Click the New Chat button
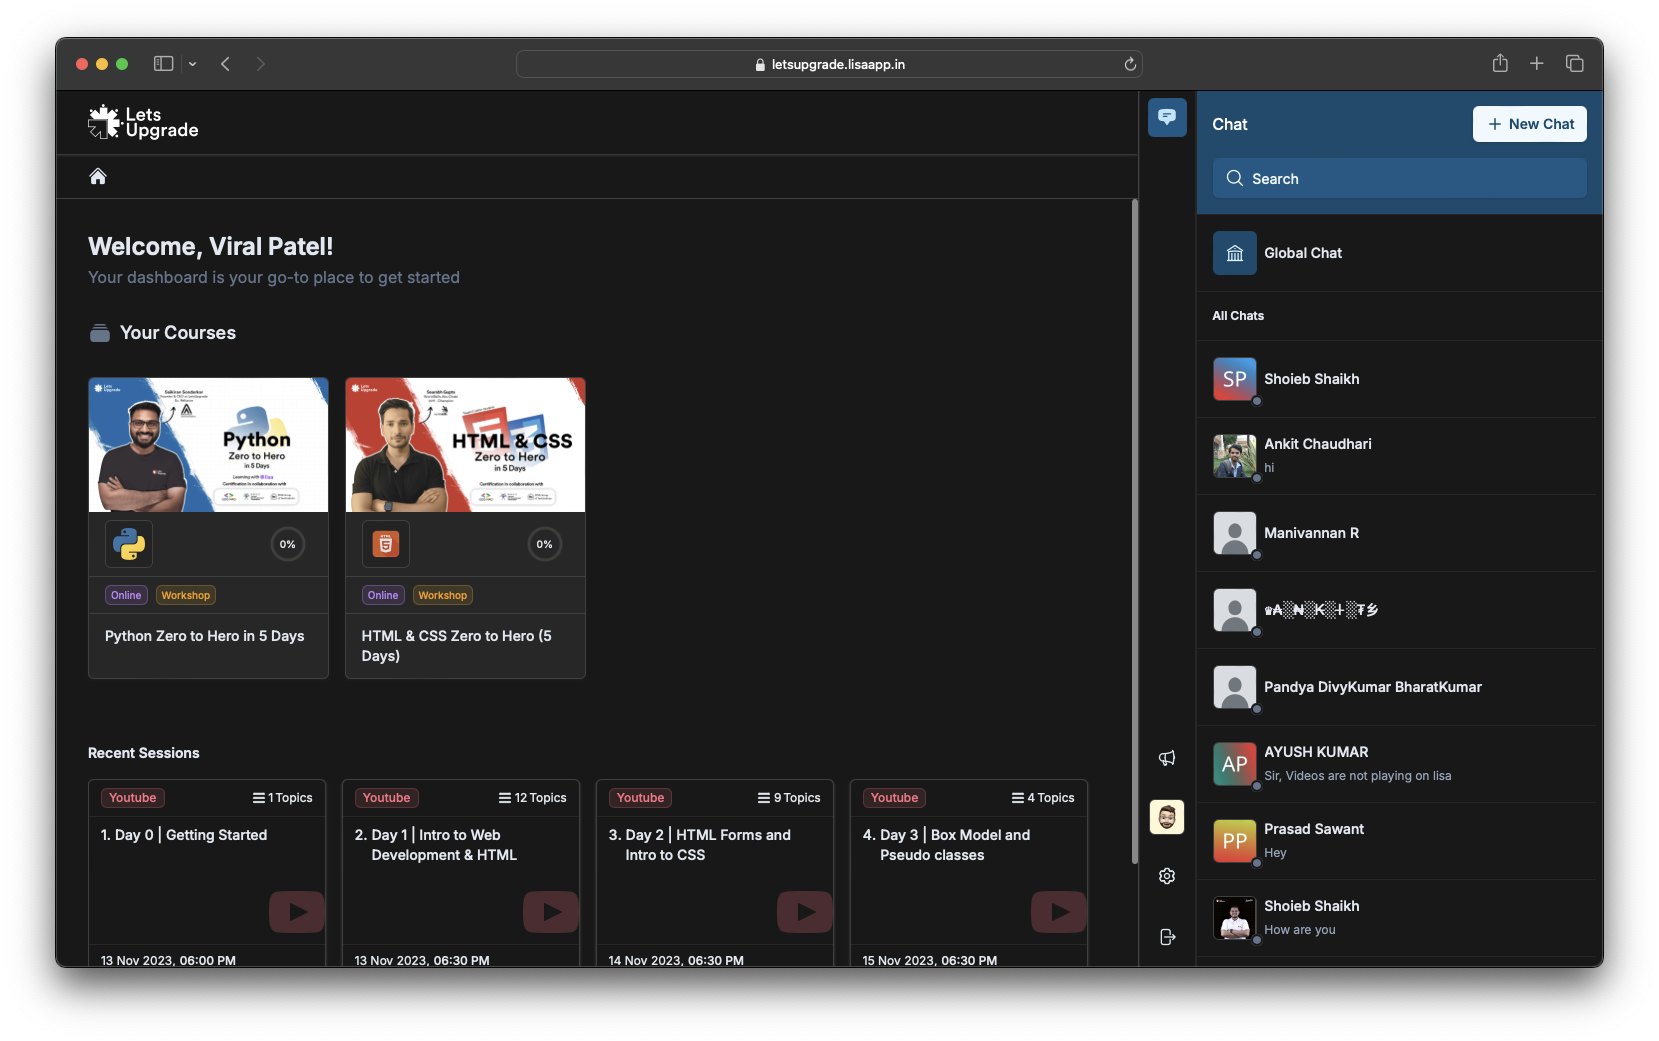1659x1041 pixels. (x=1530, y=124)
